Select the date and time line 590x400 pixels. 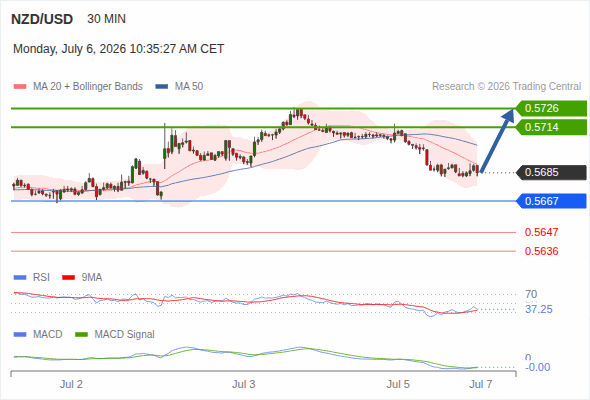[119, 49]
